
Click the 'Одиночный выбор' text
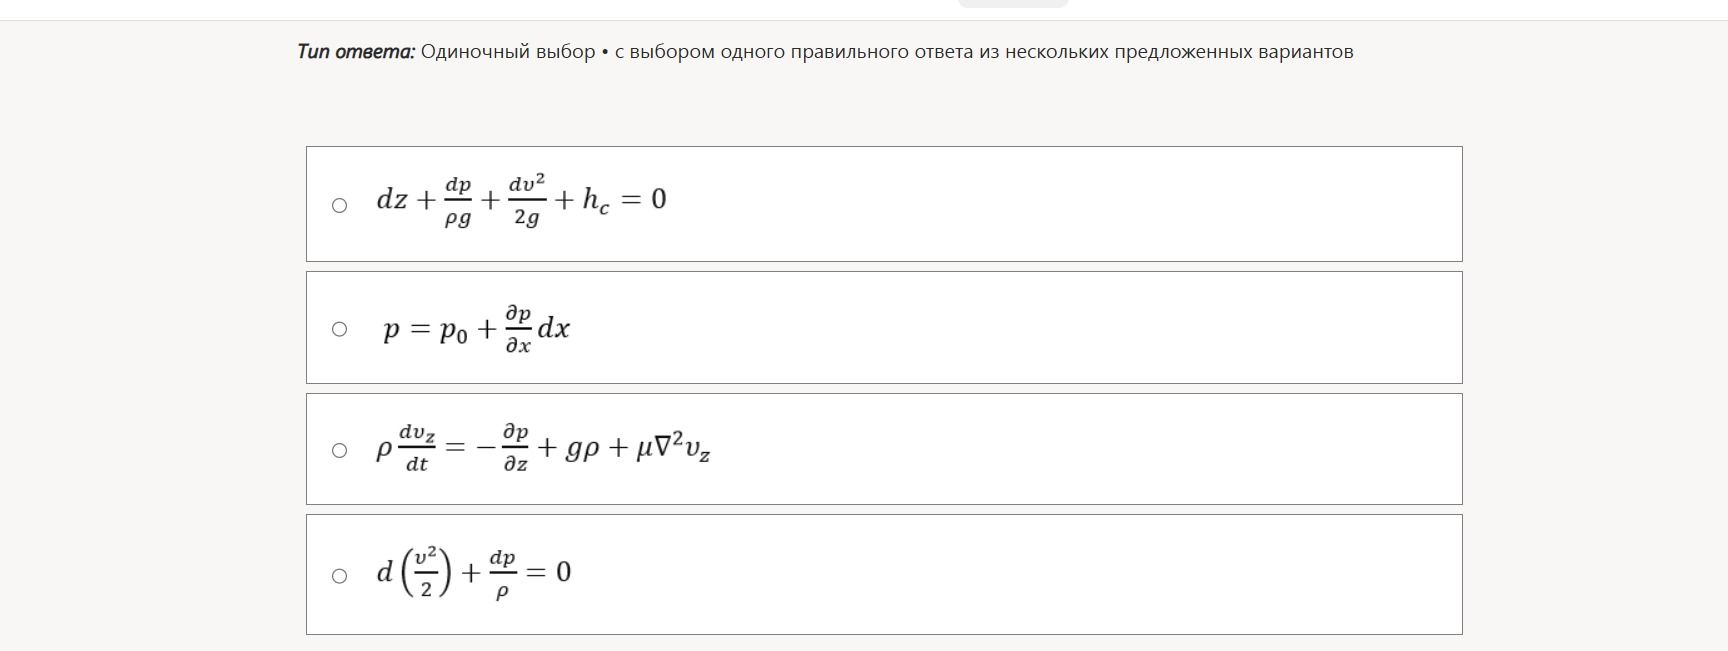click(508, 52)
